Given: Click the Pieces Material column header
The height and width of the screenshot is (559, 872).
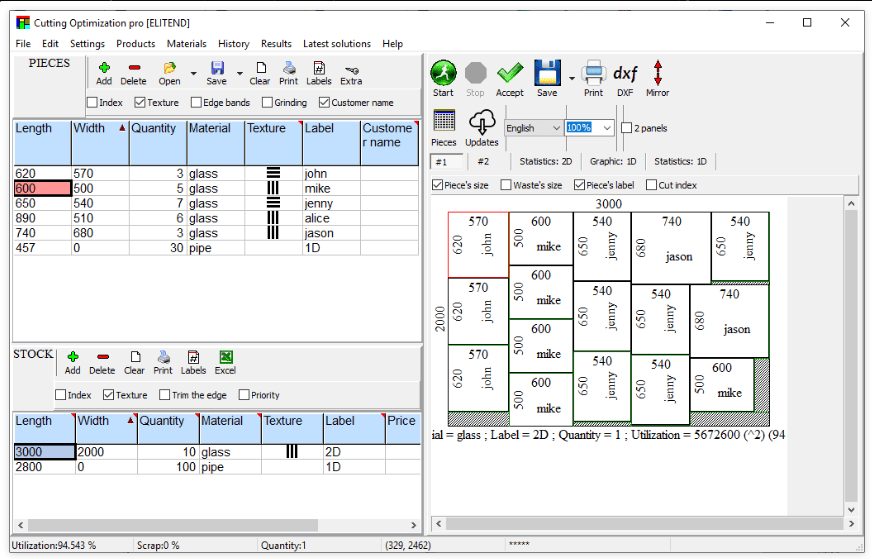Looking at the screenshot, I should (x=216, y=143).
